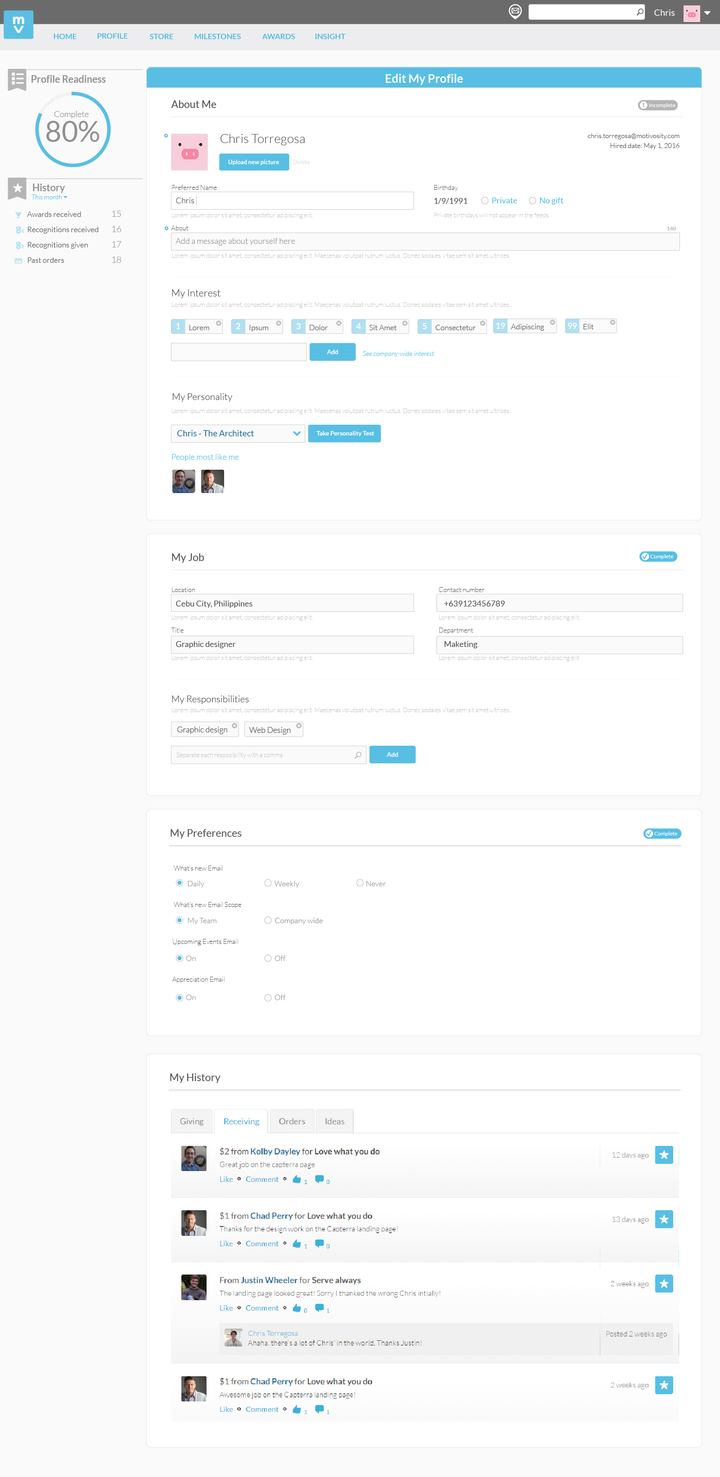Click the star icon on Kolby Dayley's recognition
This screenshot has width=720, height=1477.
tap(664, 1155)
